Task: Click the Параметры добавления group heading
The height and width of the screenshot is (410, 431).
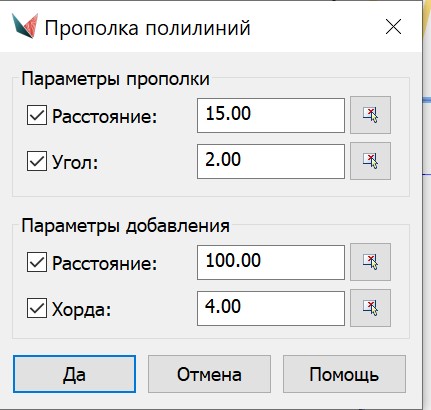Action: click(x=125, y=226)
